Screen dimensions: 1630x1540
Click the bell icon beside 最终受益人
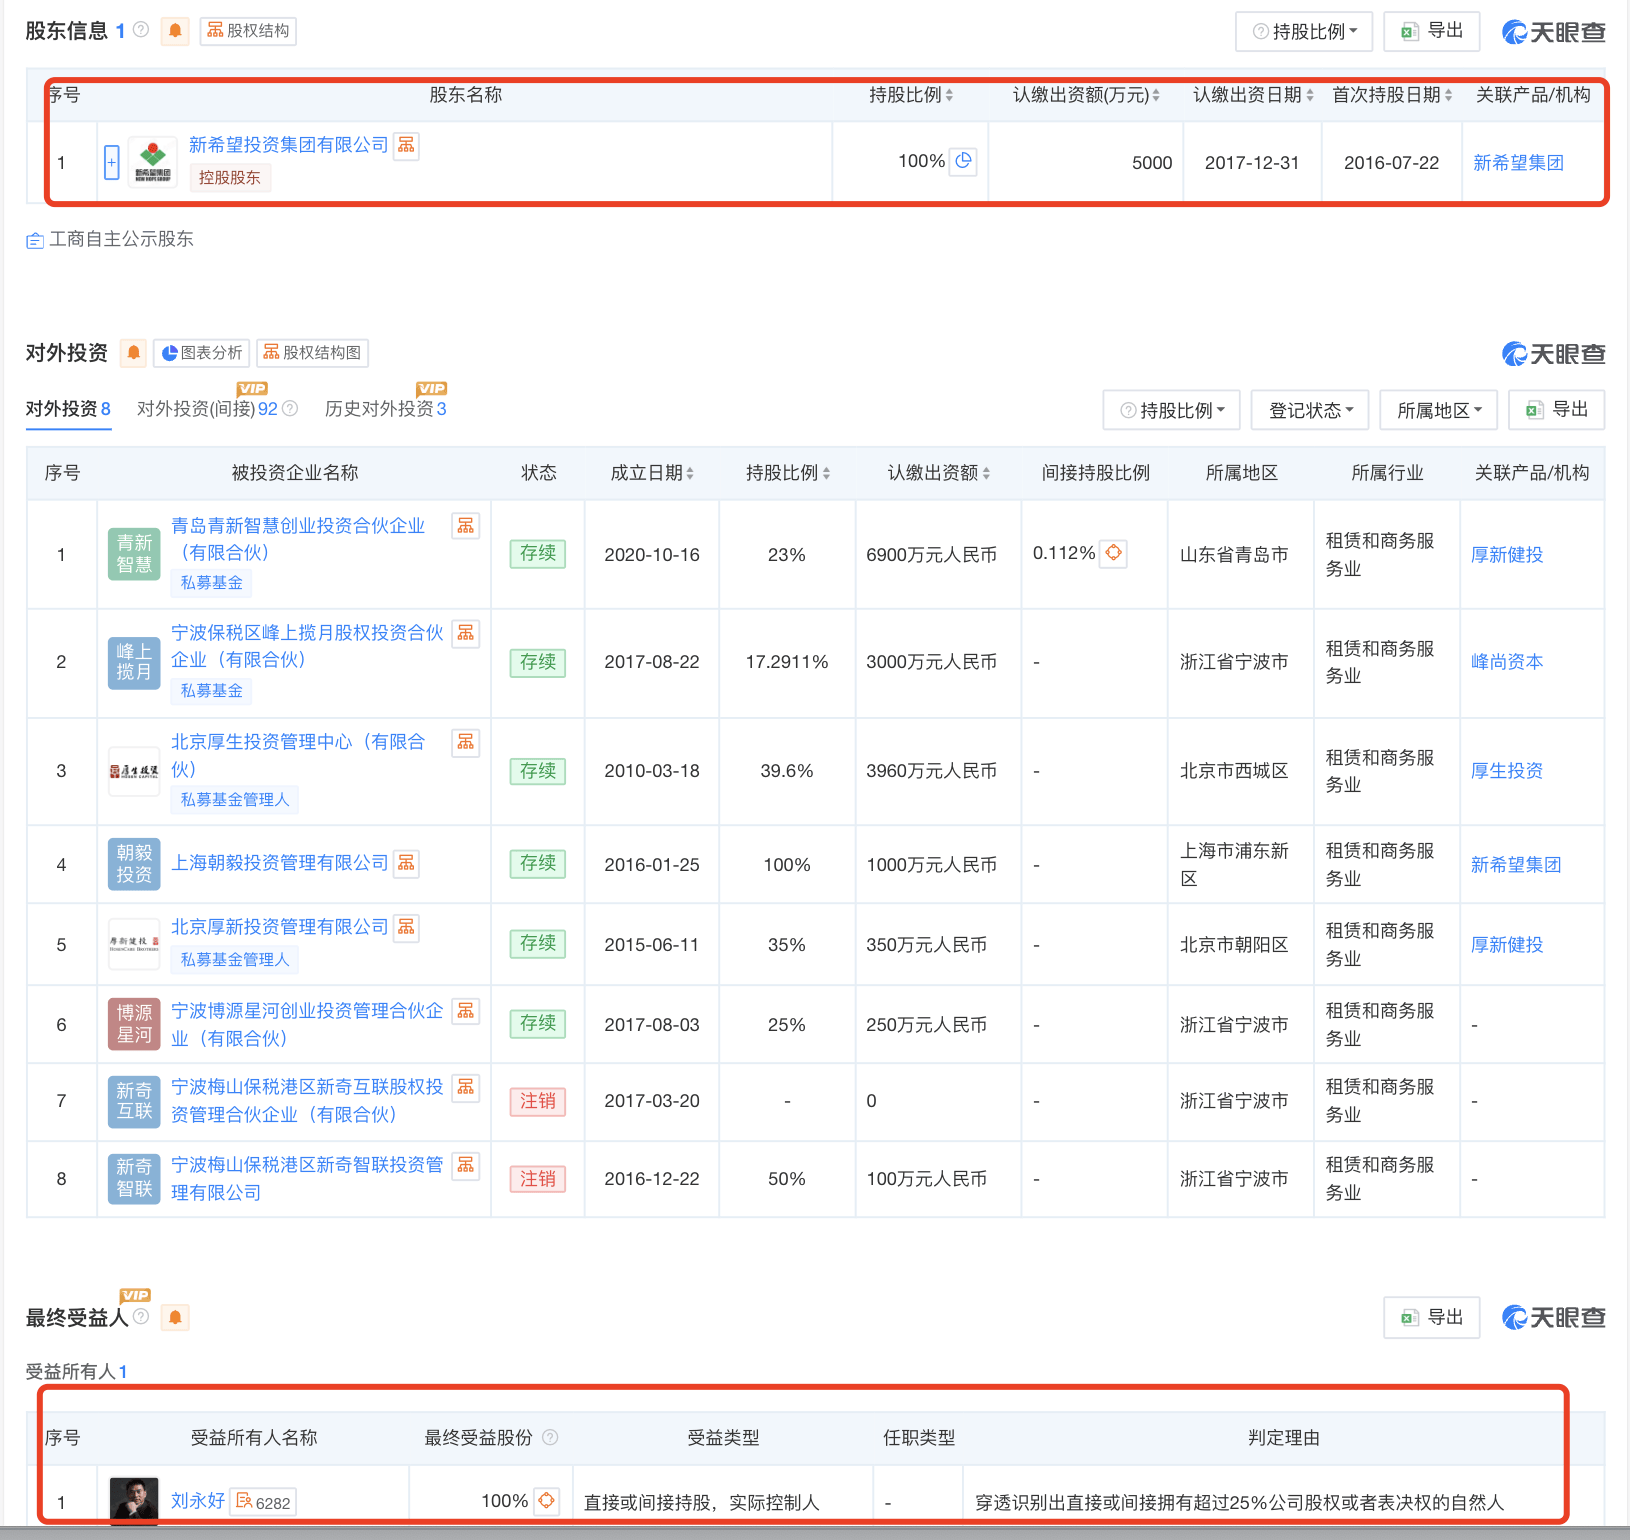click(176, 1318)
